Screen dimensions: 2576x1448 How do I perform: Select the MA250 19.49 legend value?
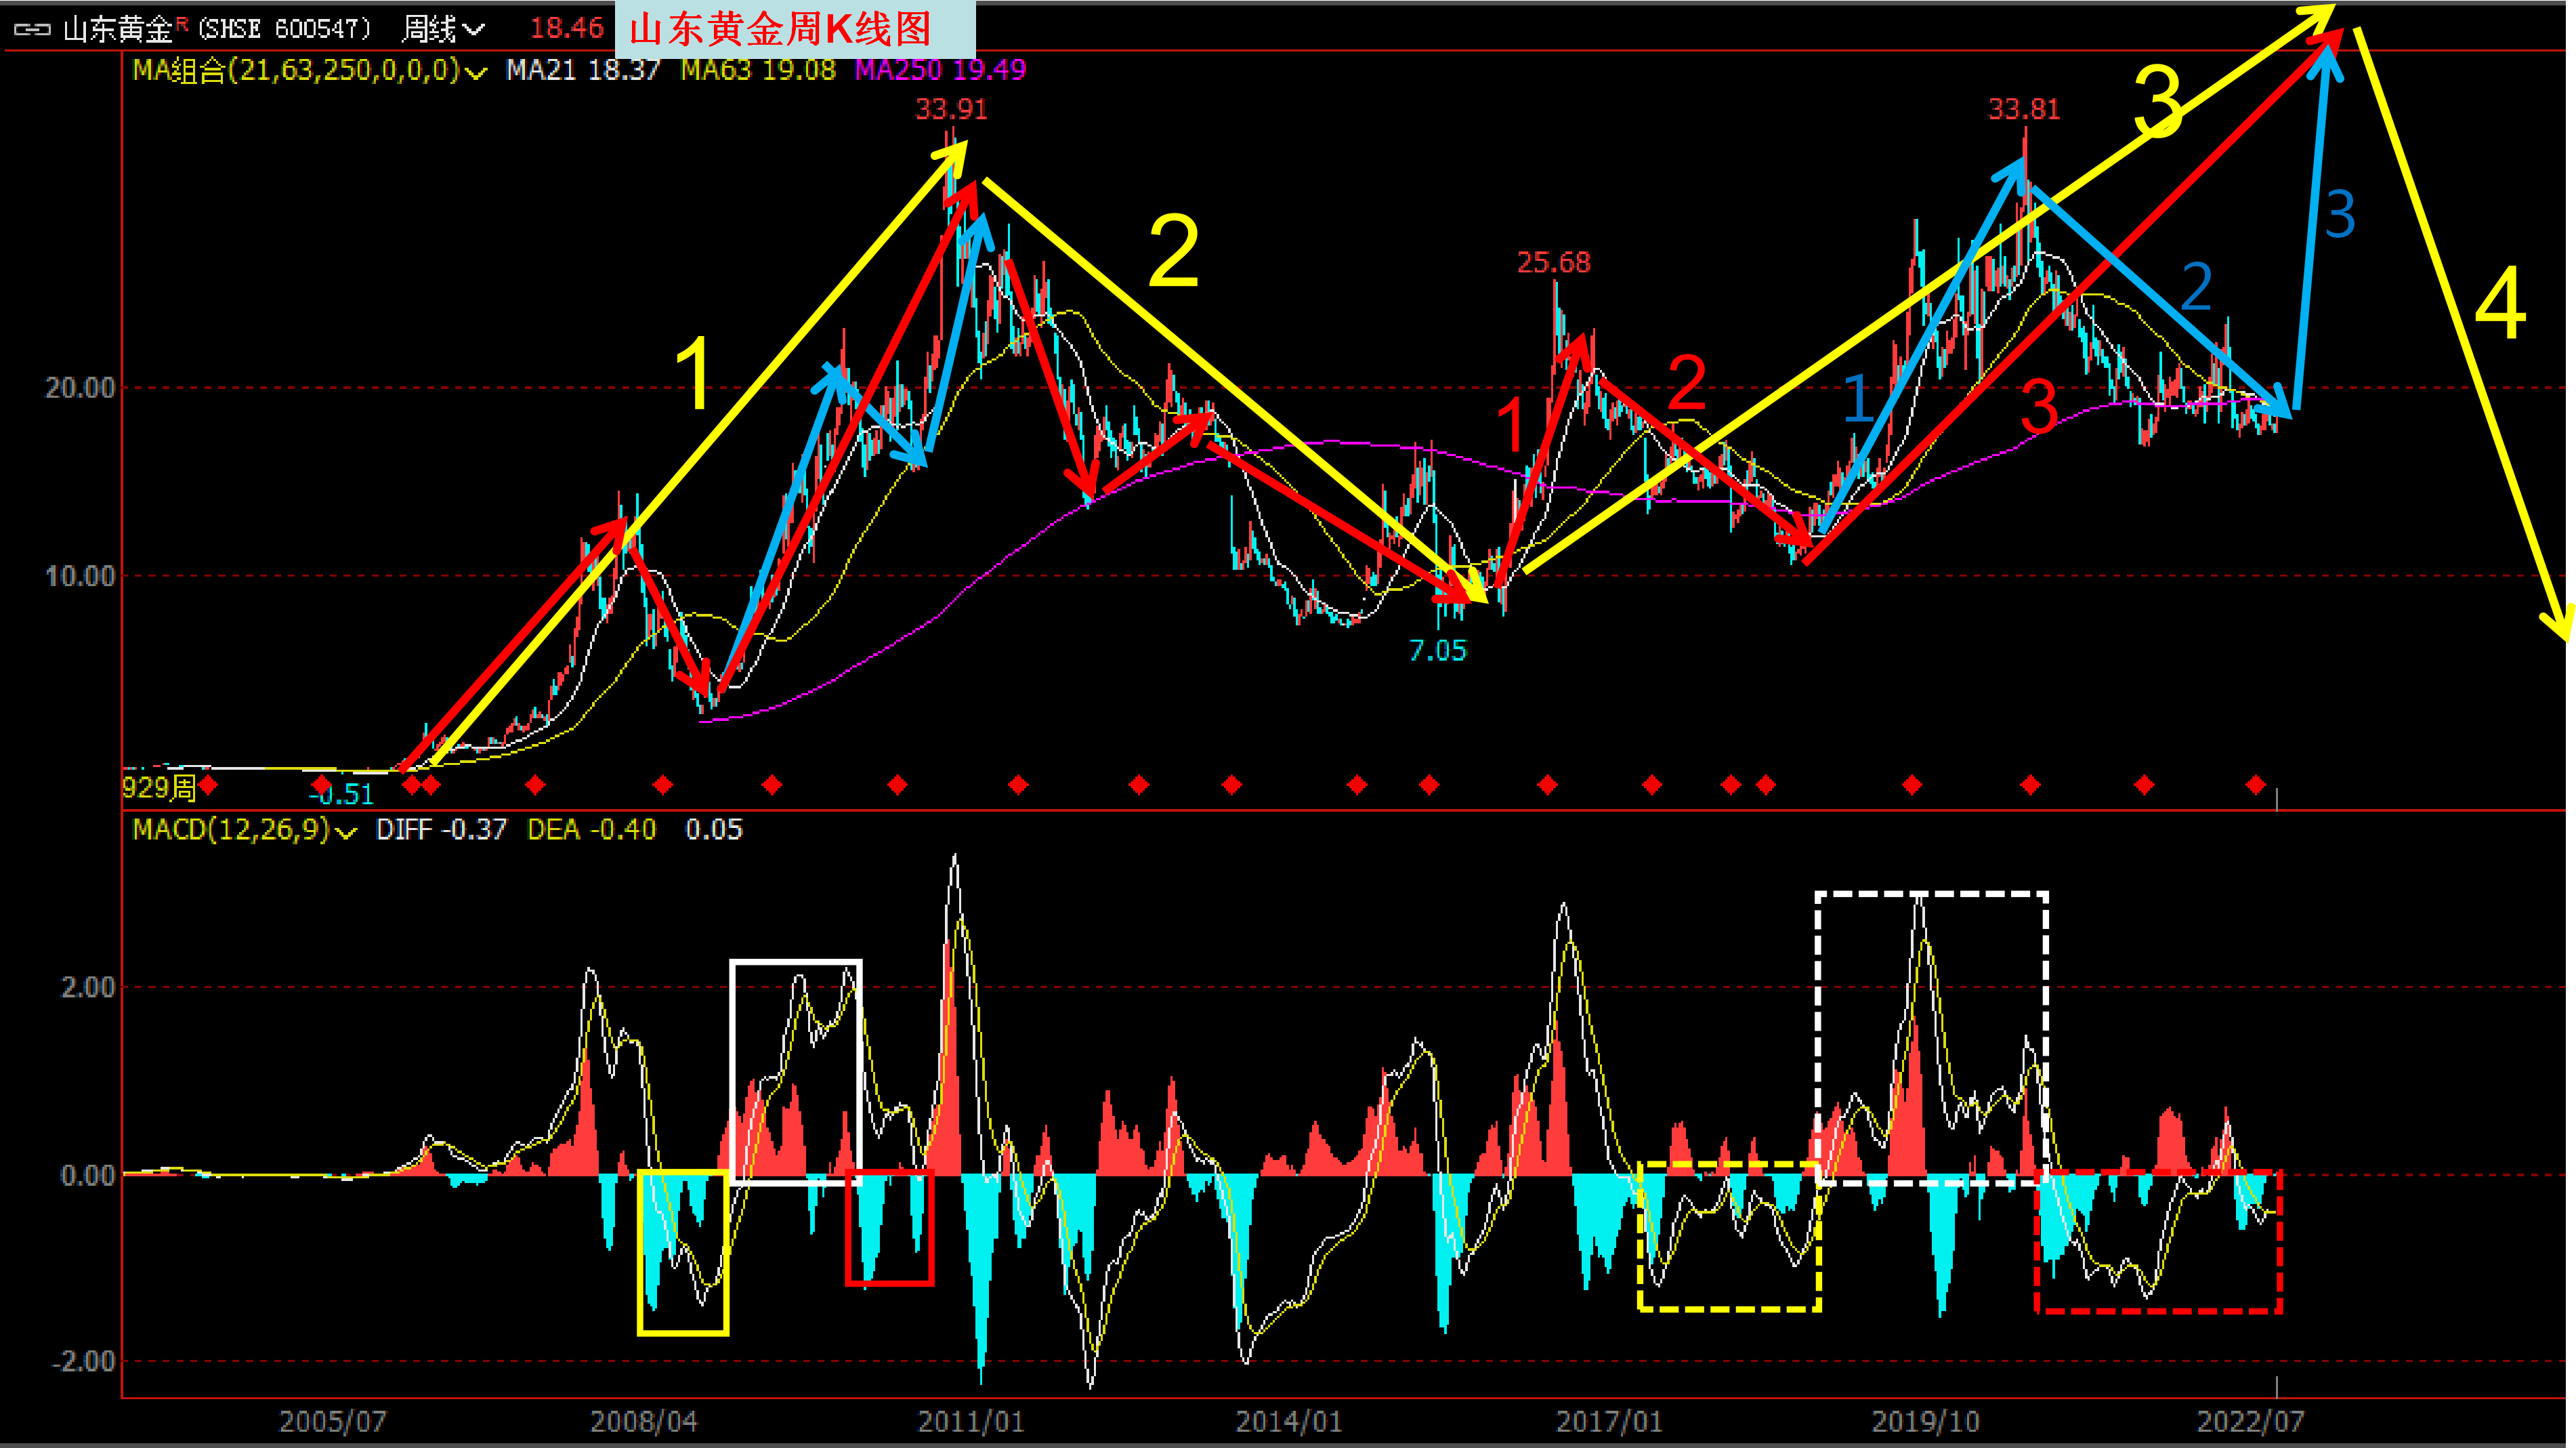coord(940,70)
